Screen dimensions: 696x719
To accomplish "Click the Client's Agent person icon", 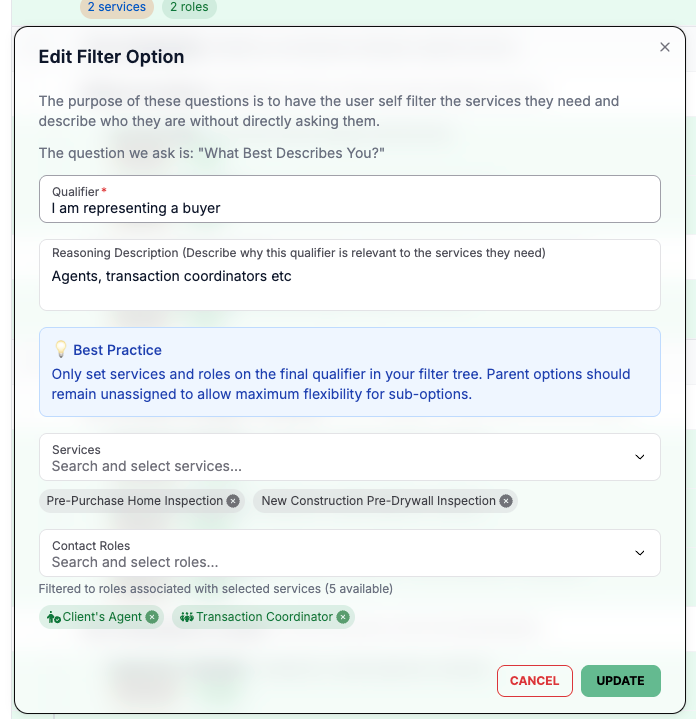I will pos(54,618).
